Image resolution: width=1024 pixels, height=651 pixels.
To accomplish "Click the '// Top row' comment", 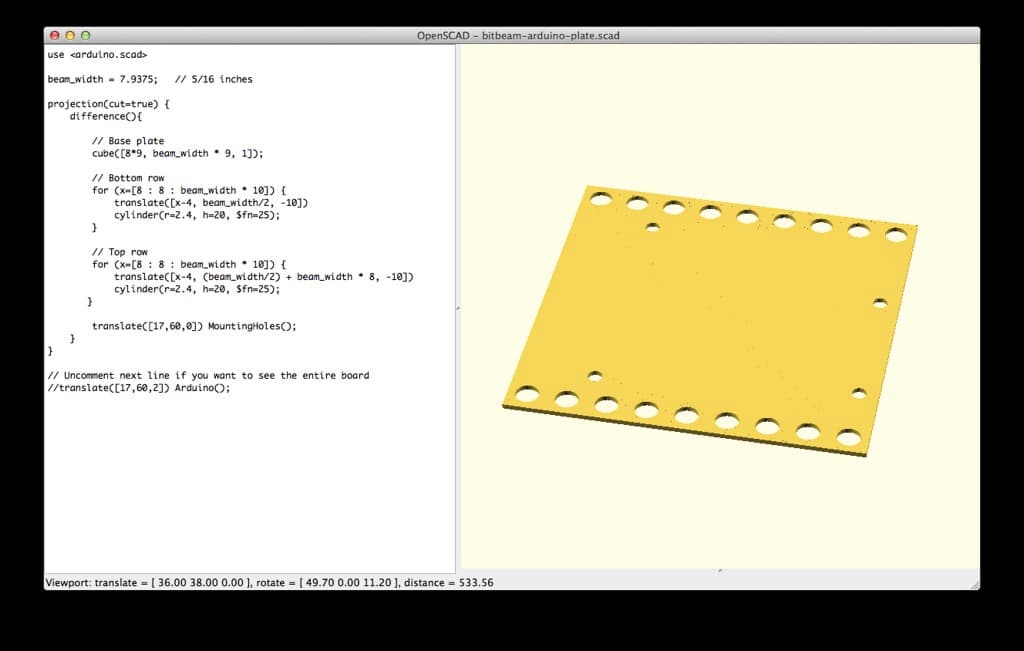I will tap(120, 252).
